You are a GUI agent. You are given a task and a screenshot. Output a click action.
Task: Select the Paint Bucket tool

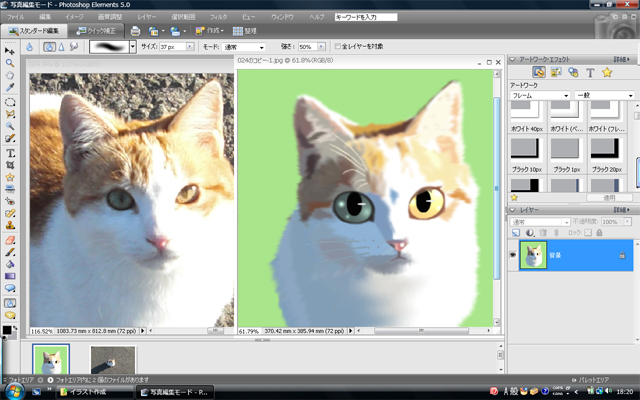[10, 264]
